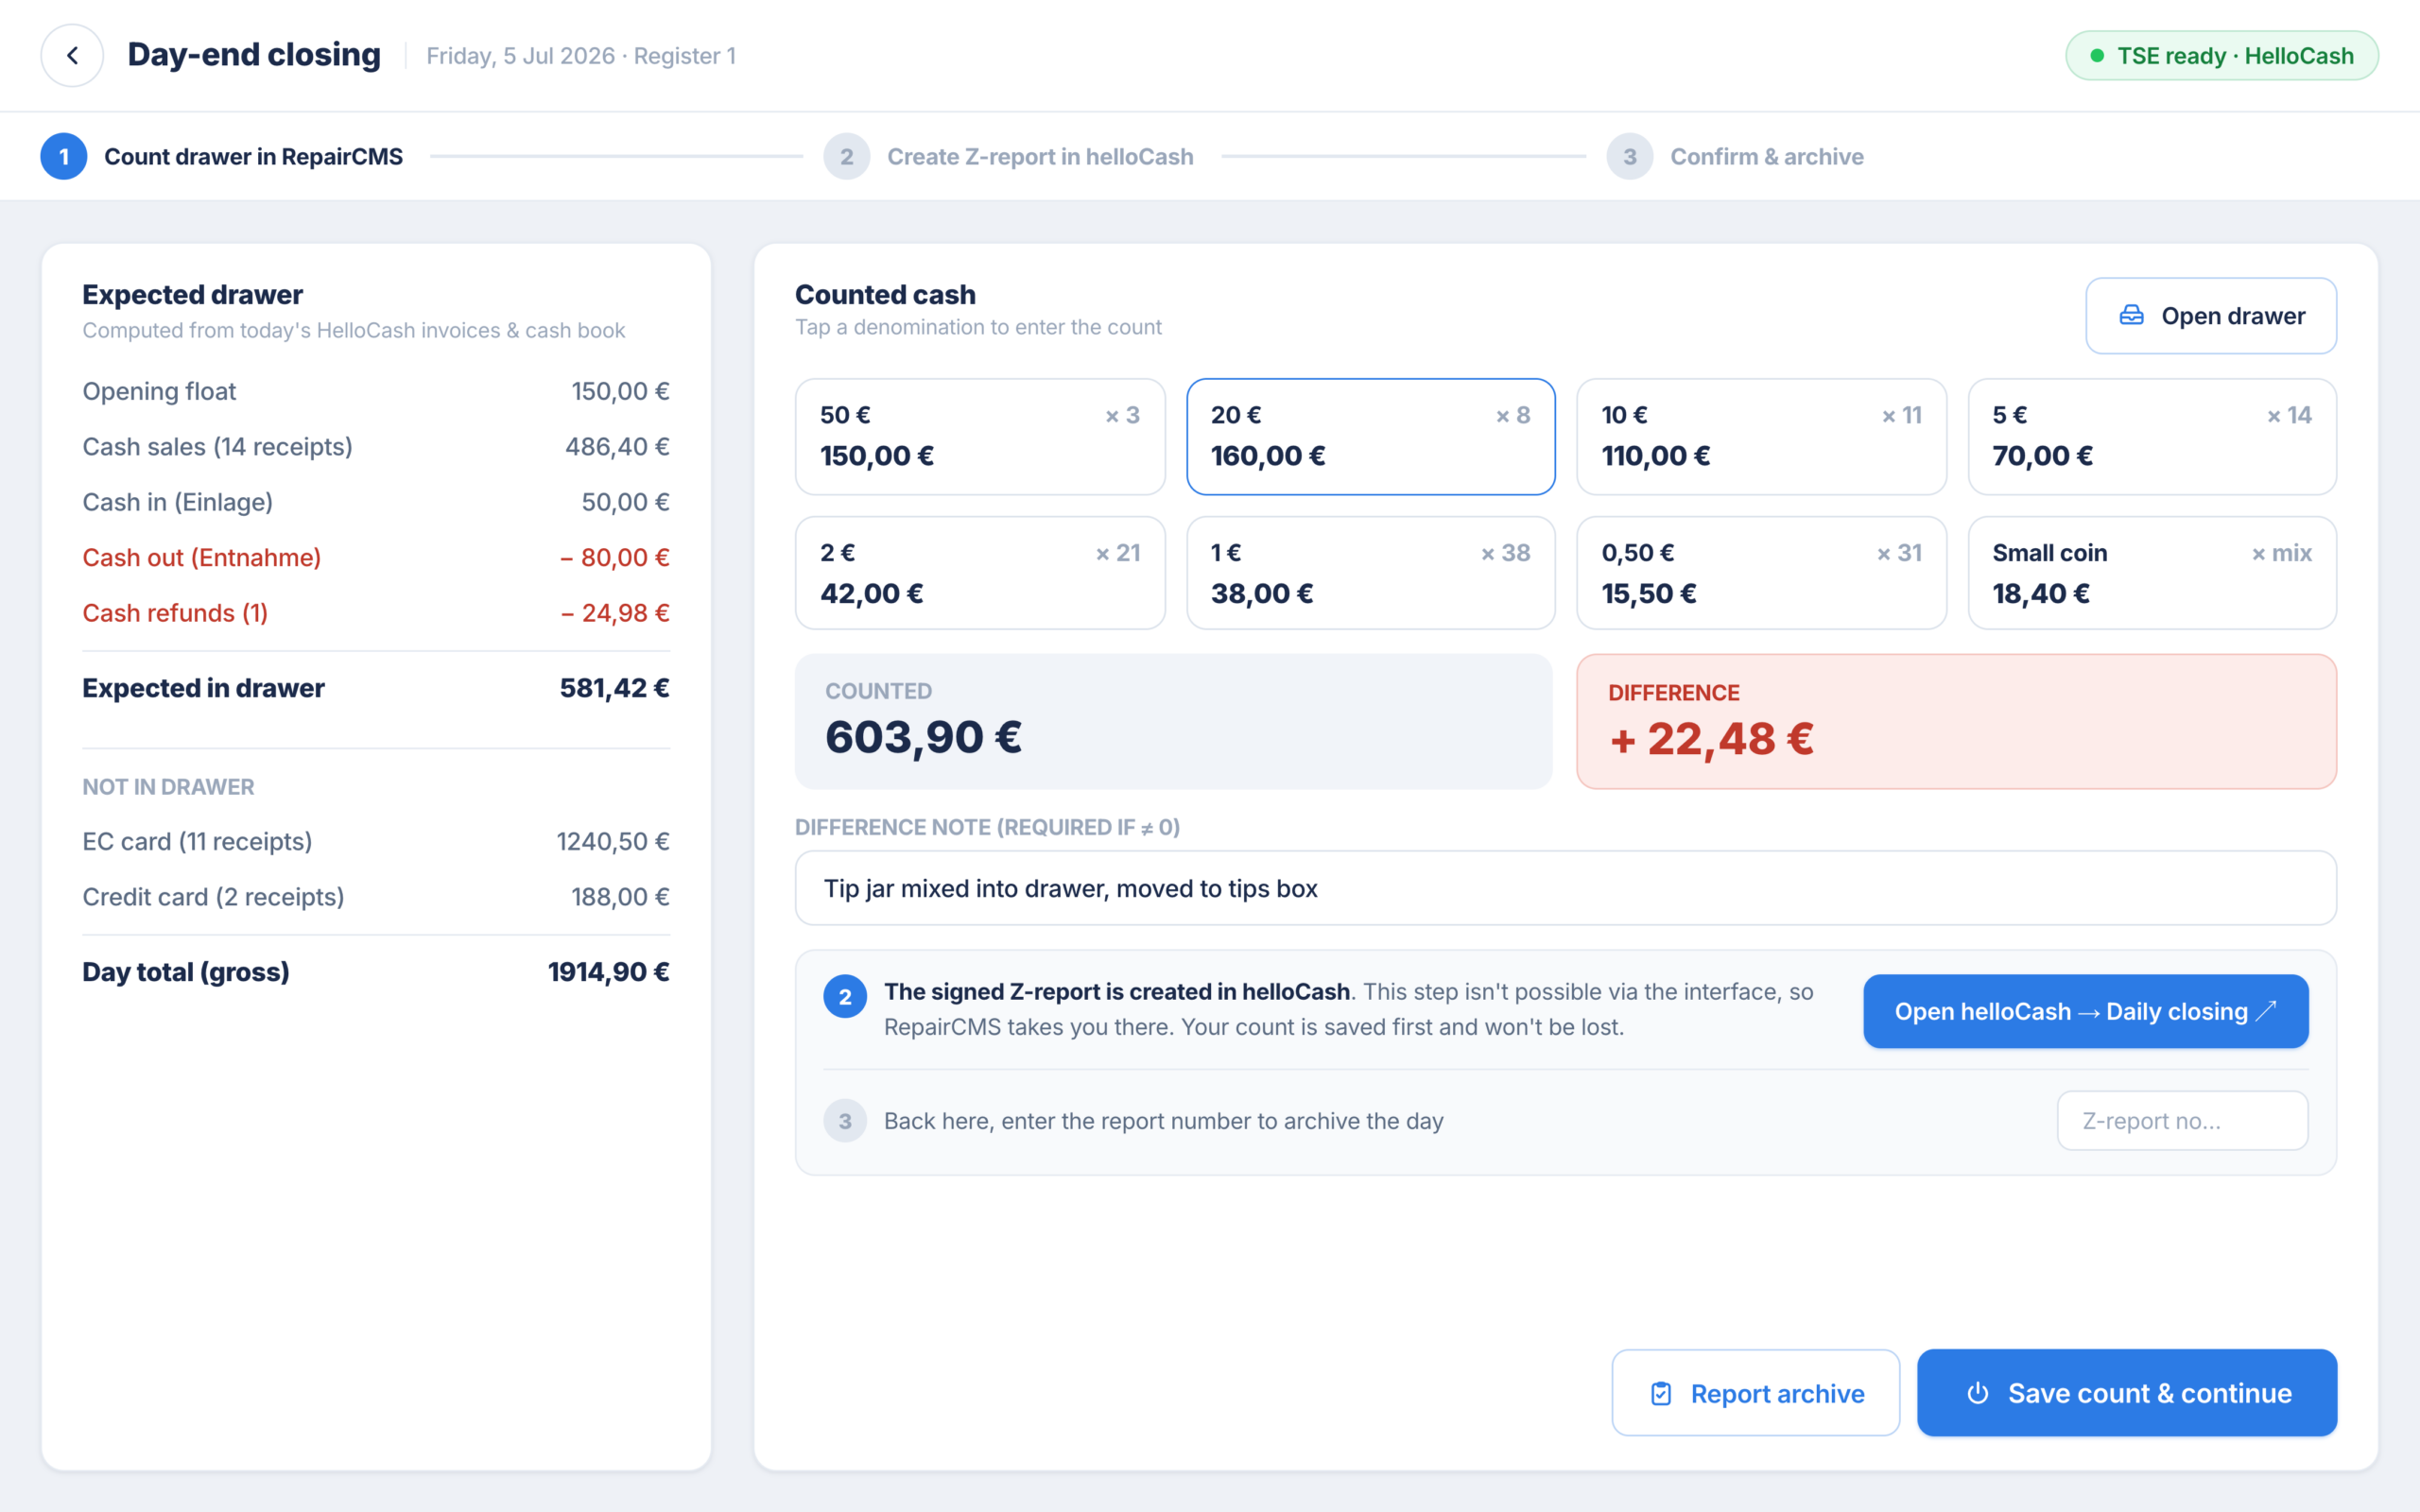Click the Opening float 150,00 € row
The image size is (2420, 1512).
coord(376,391)
